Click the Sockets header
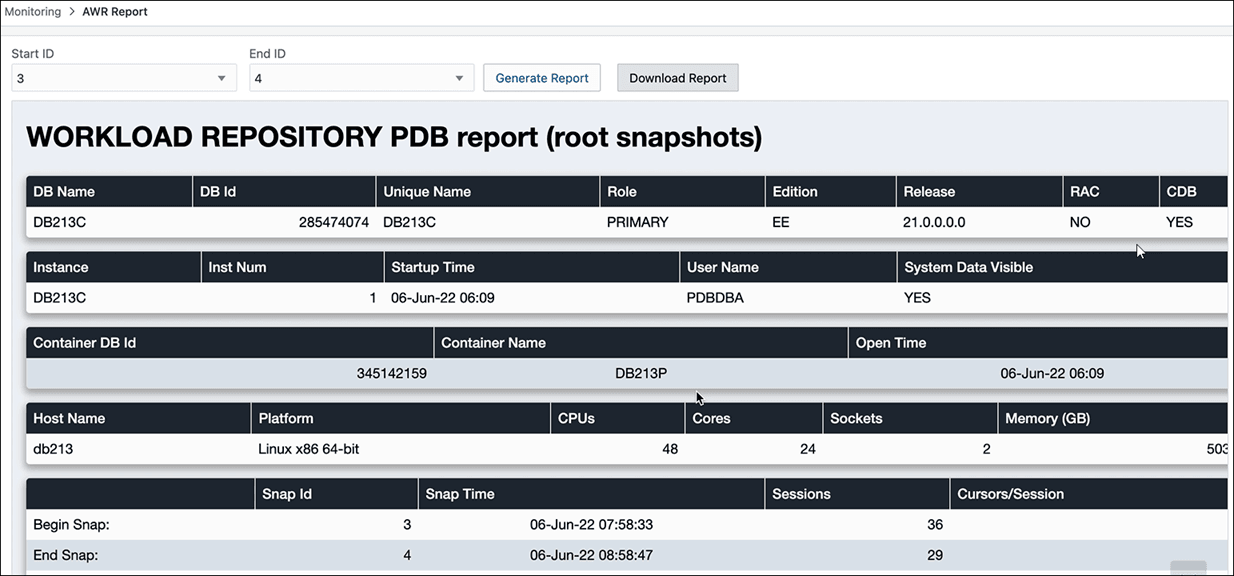Viewport: 1234px width, 576px height. pos(910,418)
